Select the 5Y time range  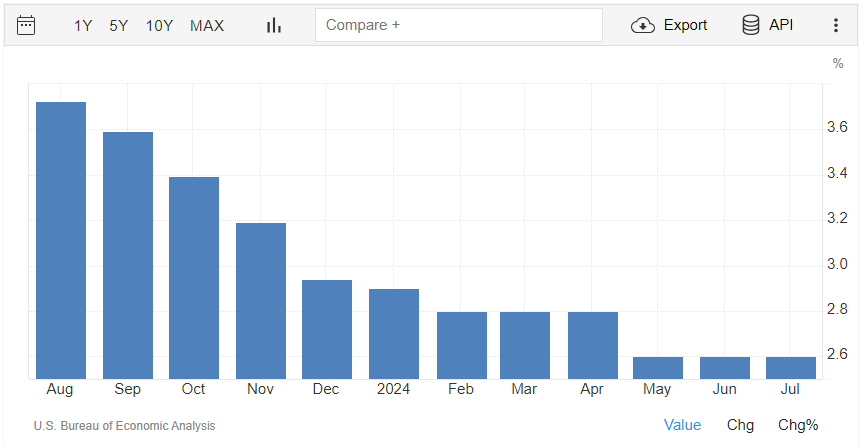pos(118,26)
